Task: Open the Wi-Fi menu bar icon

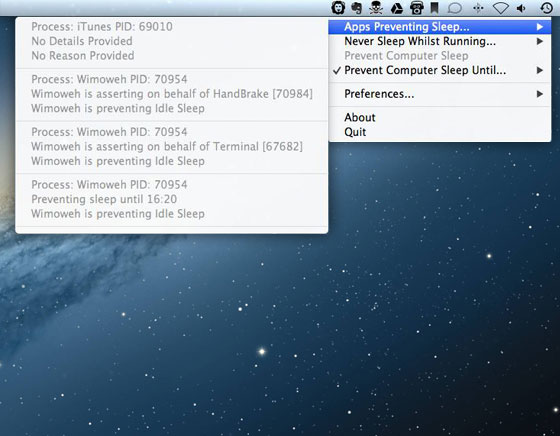Action: (x=501, y=8)
